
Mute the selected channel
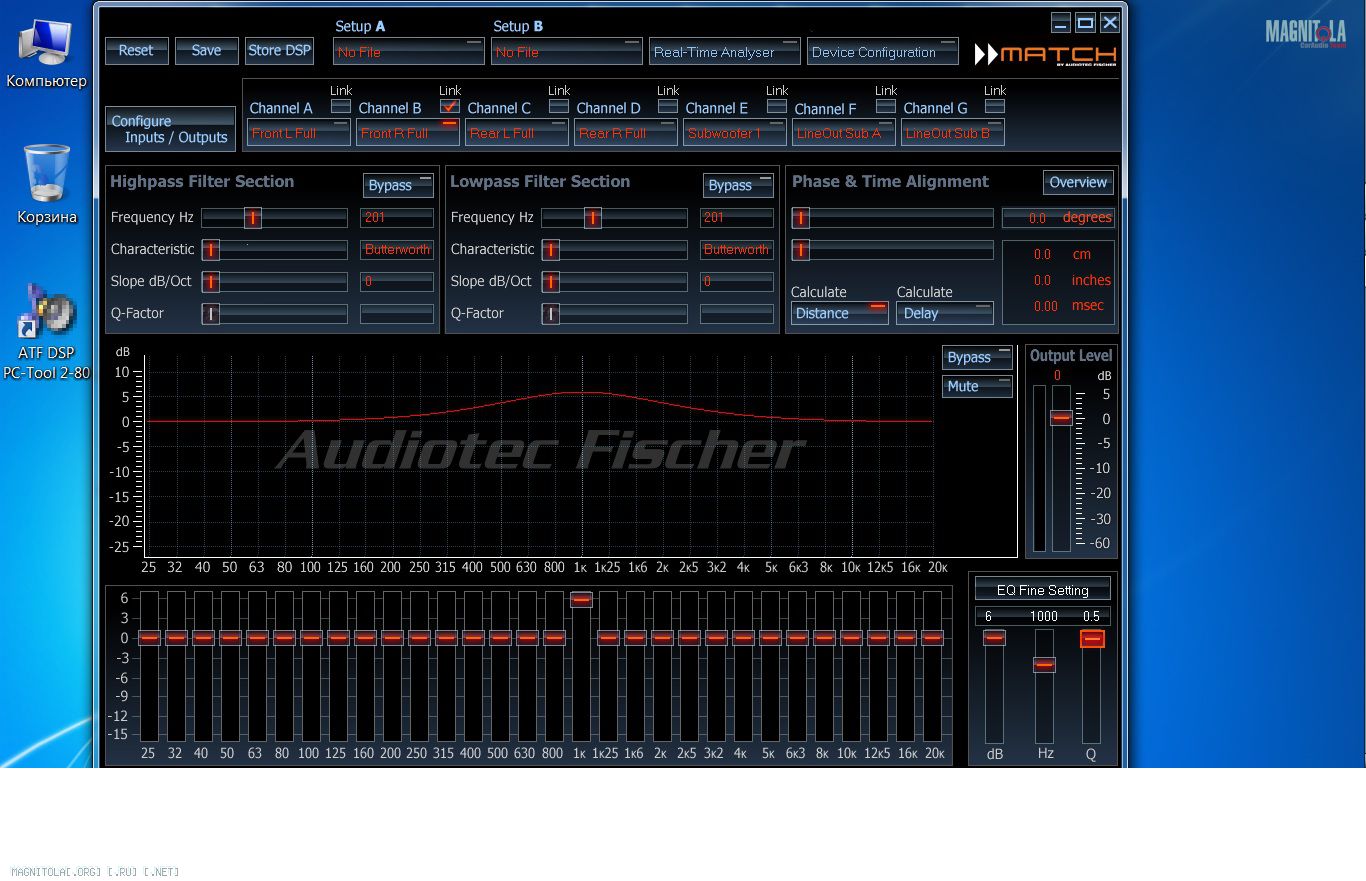coord(977,386)
